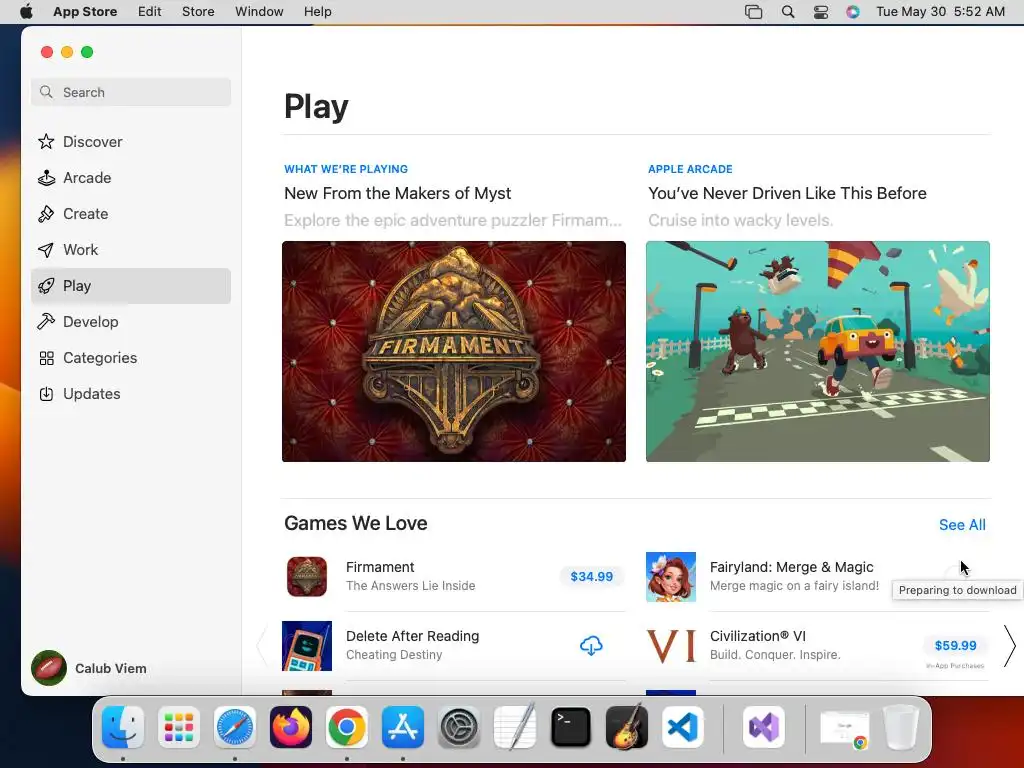The width and height of the screenshot is (1024, 768).
Task: Launch Firefox from the Dock
Action: tap(291, 727)
